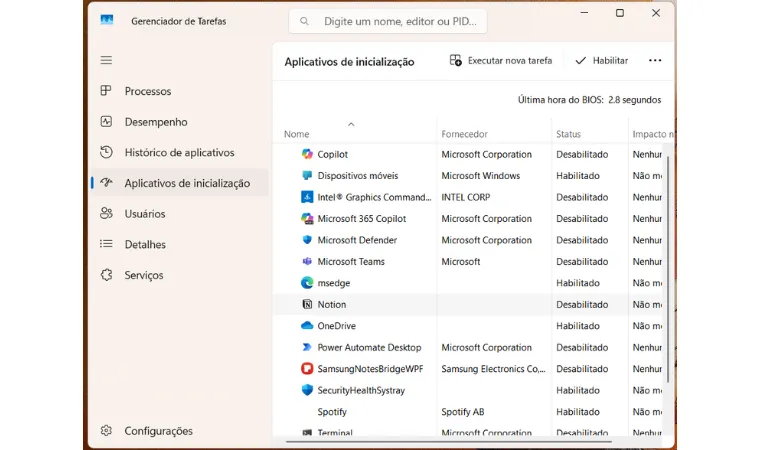Click Microsoft Windows vendor cell
The image size is (760, 450).
480,176
